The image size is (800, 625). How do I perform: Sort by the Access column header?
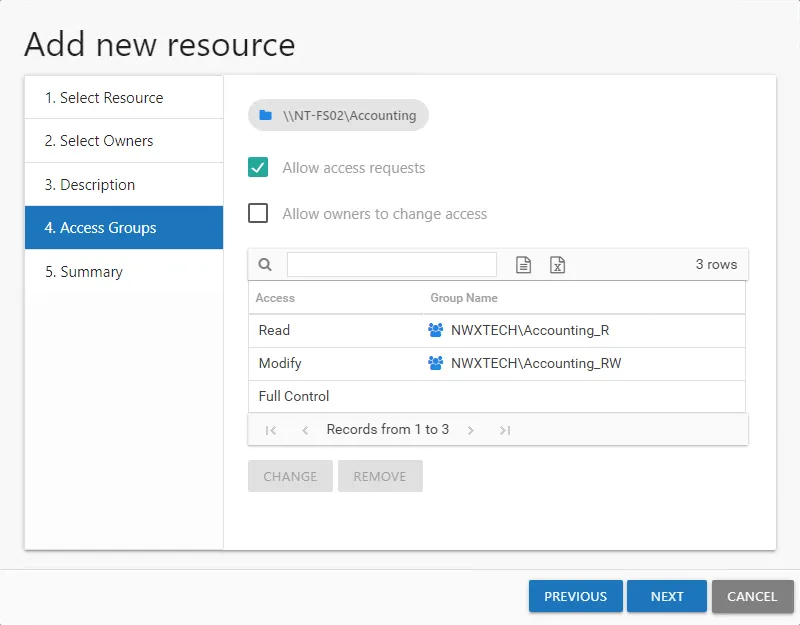tap(275, 298)
